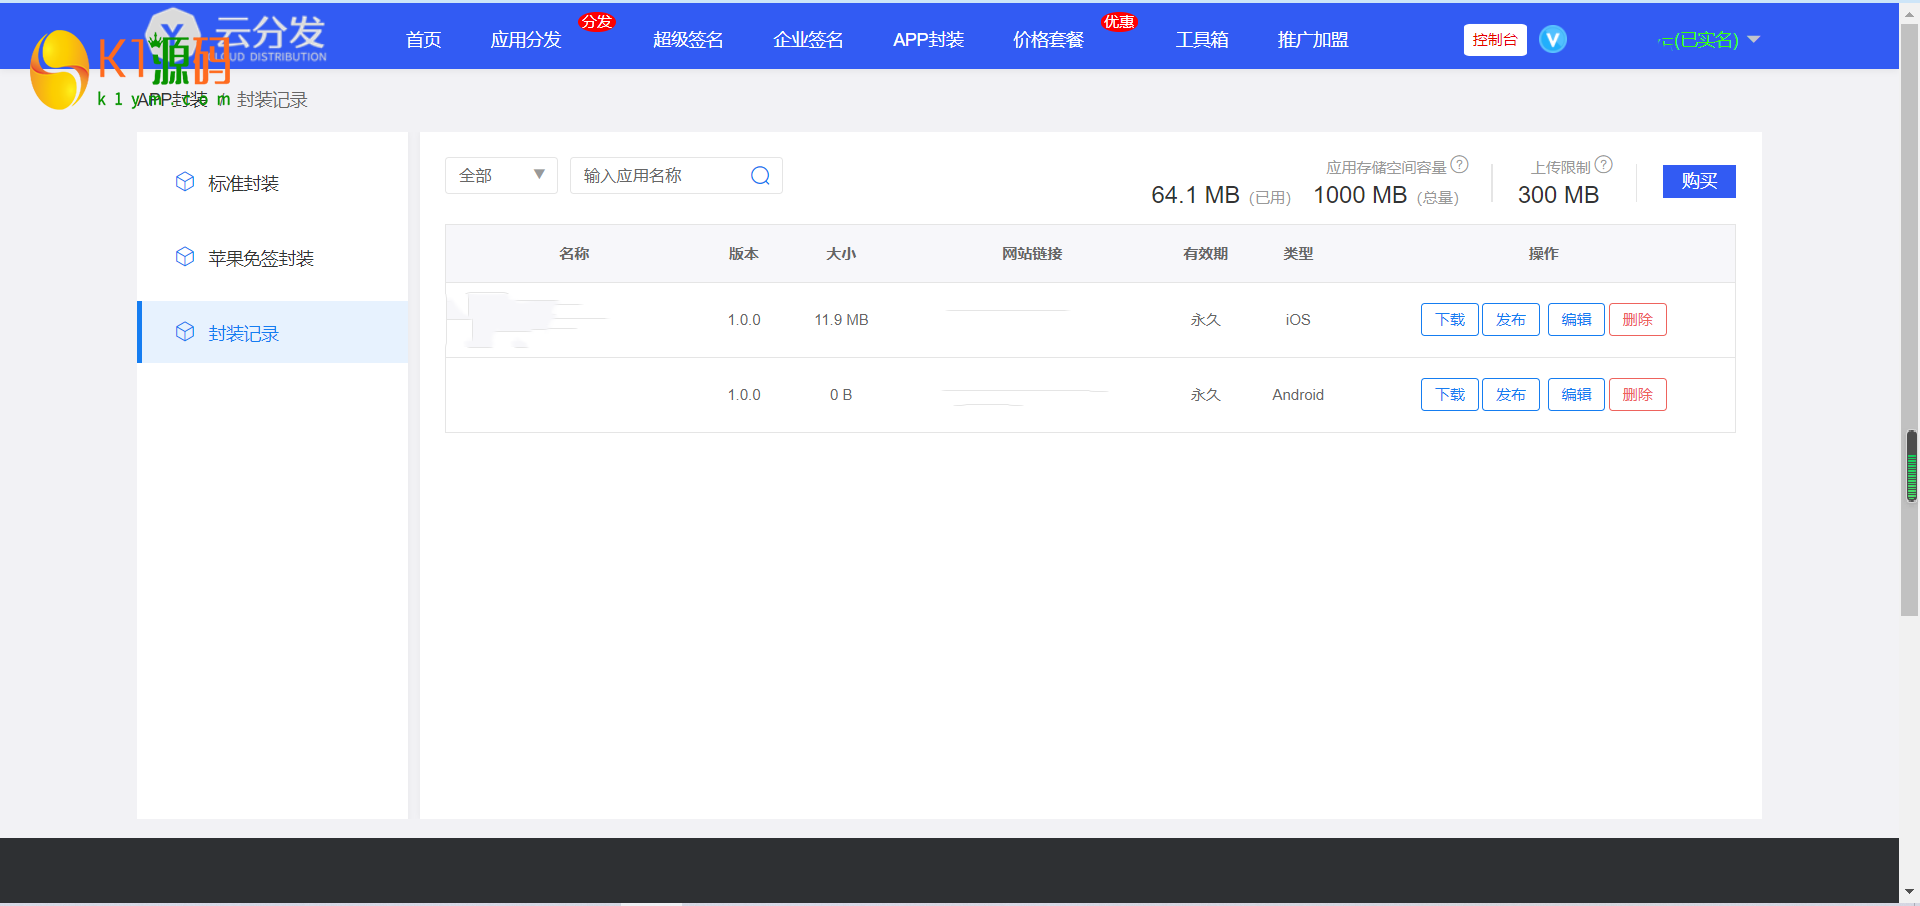Click the blue V badge icon

[x=1552, y=40]
